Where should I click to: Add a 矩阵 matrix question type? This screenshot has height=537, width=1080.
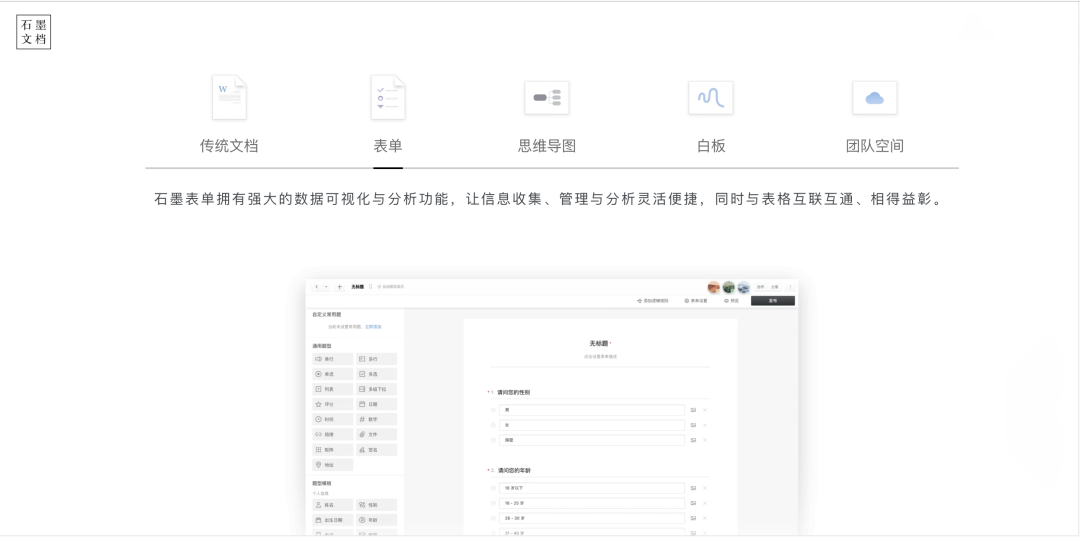[x=333, y=450]
